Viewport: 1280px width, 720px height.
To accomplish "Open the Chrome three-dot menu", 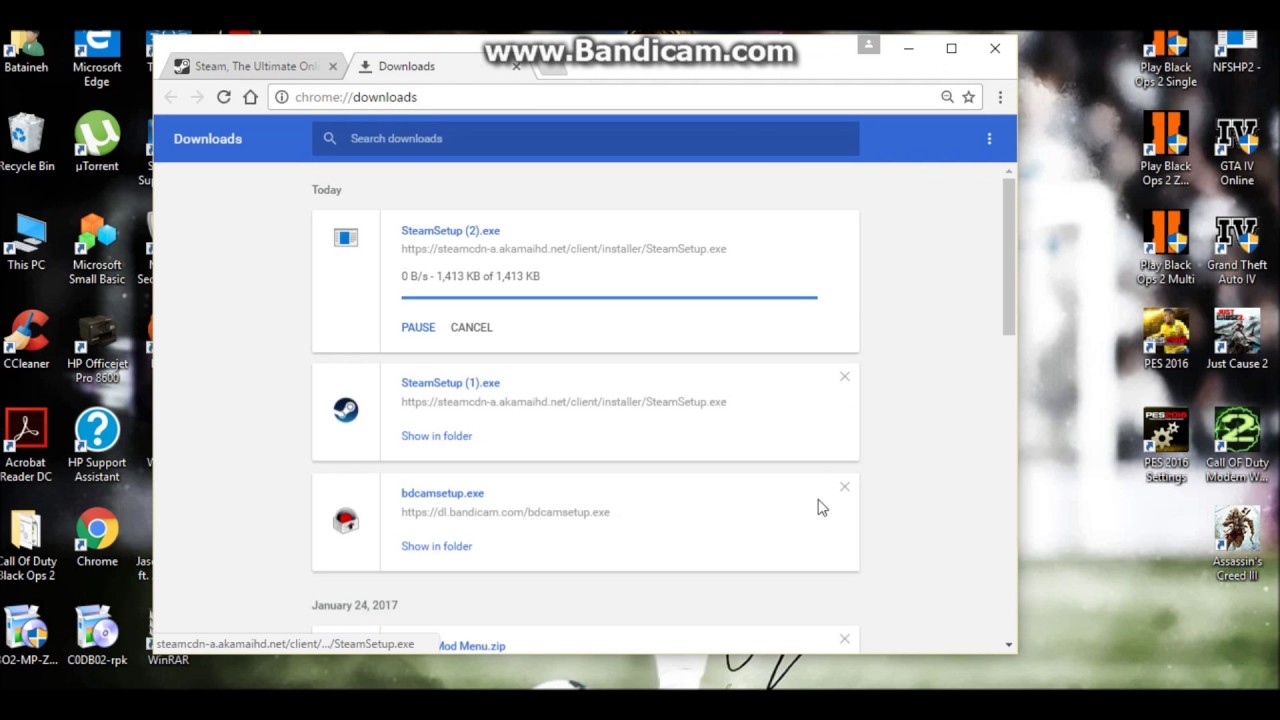I will point(1000,97).
